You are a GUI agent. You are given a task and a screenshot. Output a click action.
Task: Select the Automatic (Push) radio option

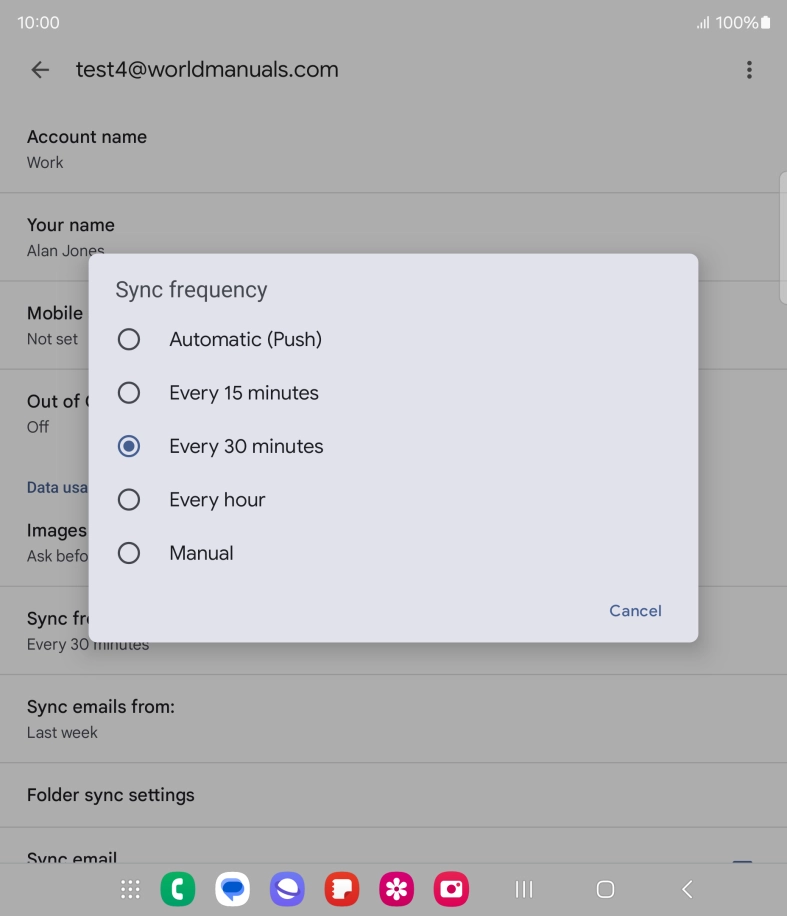click(x=393, y=339)
